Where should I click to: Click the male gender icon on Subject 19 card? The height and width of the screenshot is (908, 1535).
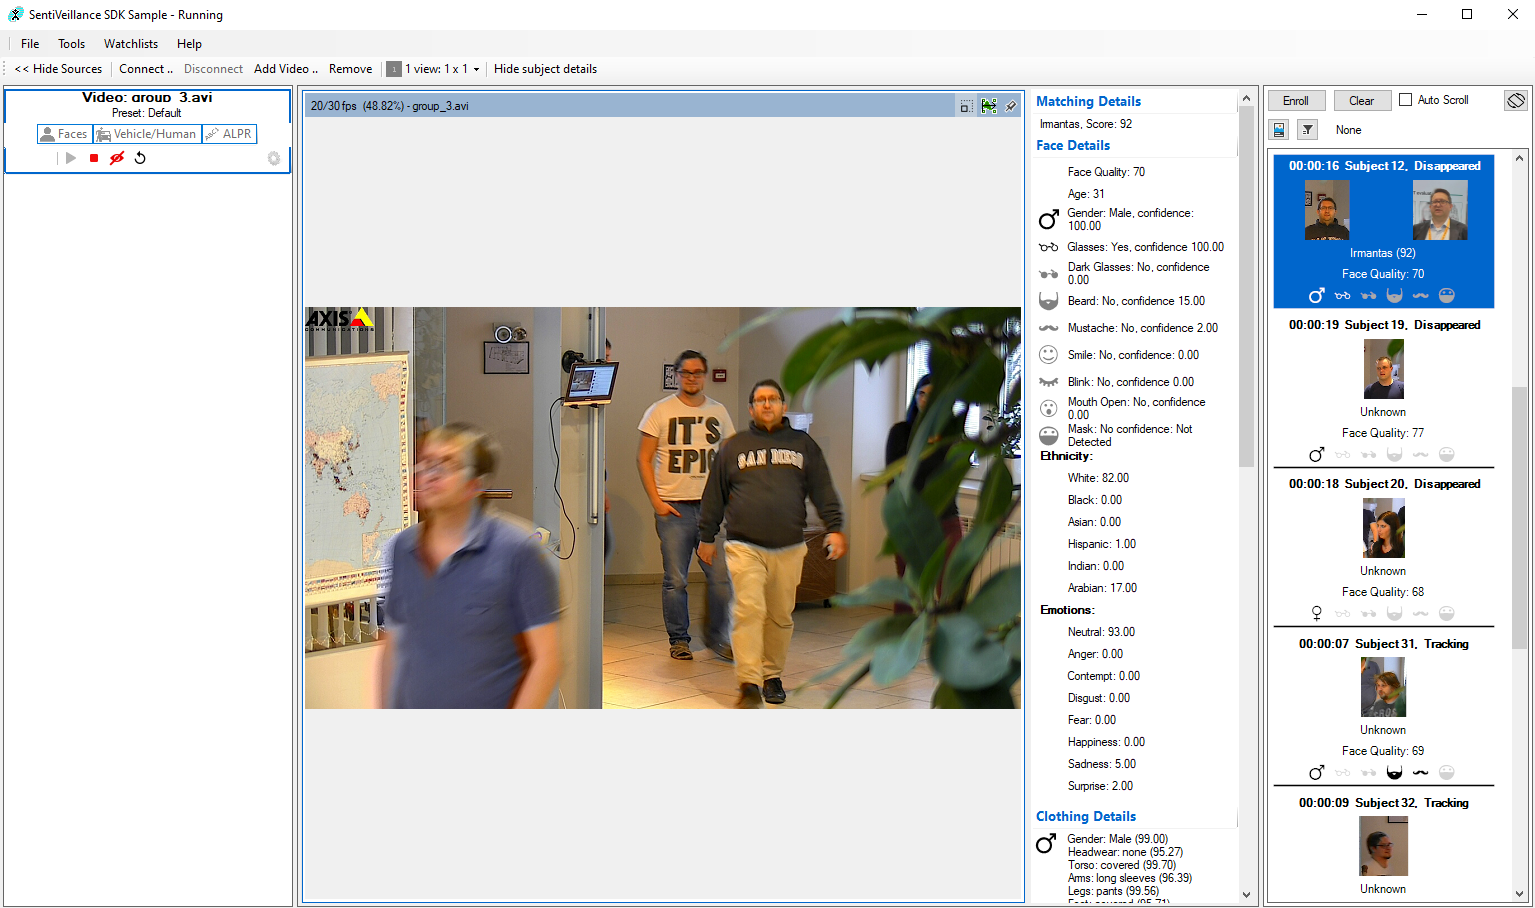pos(1316,455)
